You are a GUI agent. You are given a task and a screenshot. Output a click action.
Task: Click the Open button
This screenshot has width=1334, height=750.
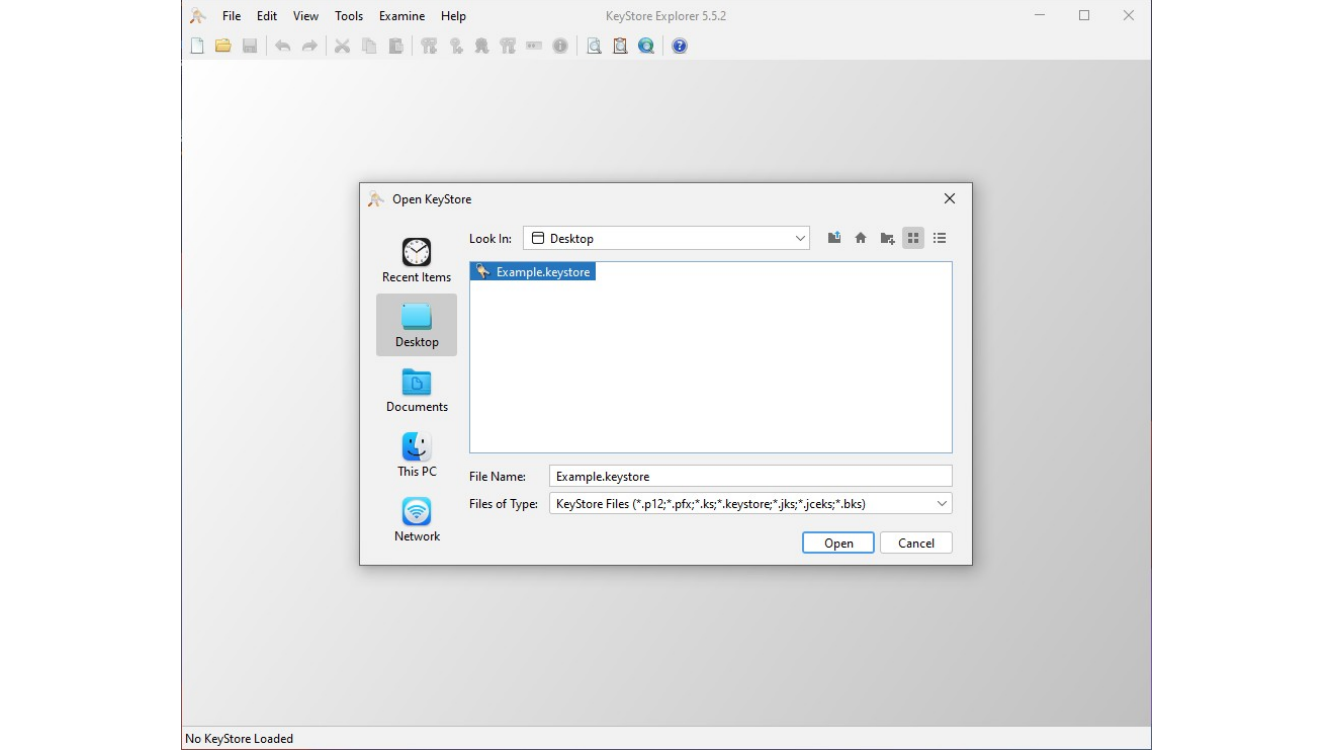(838, 543)
